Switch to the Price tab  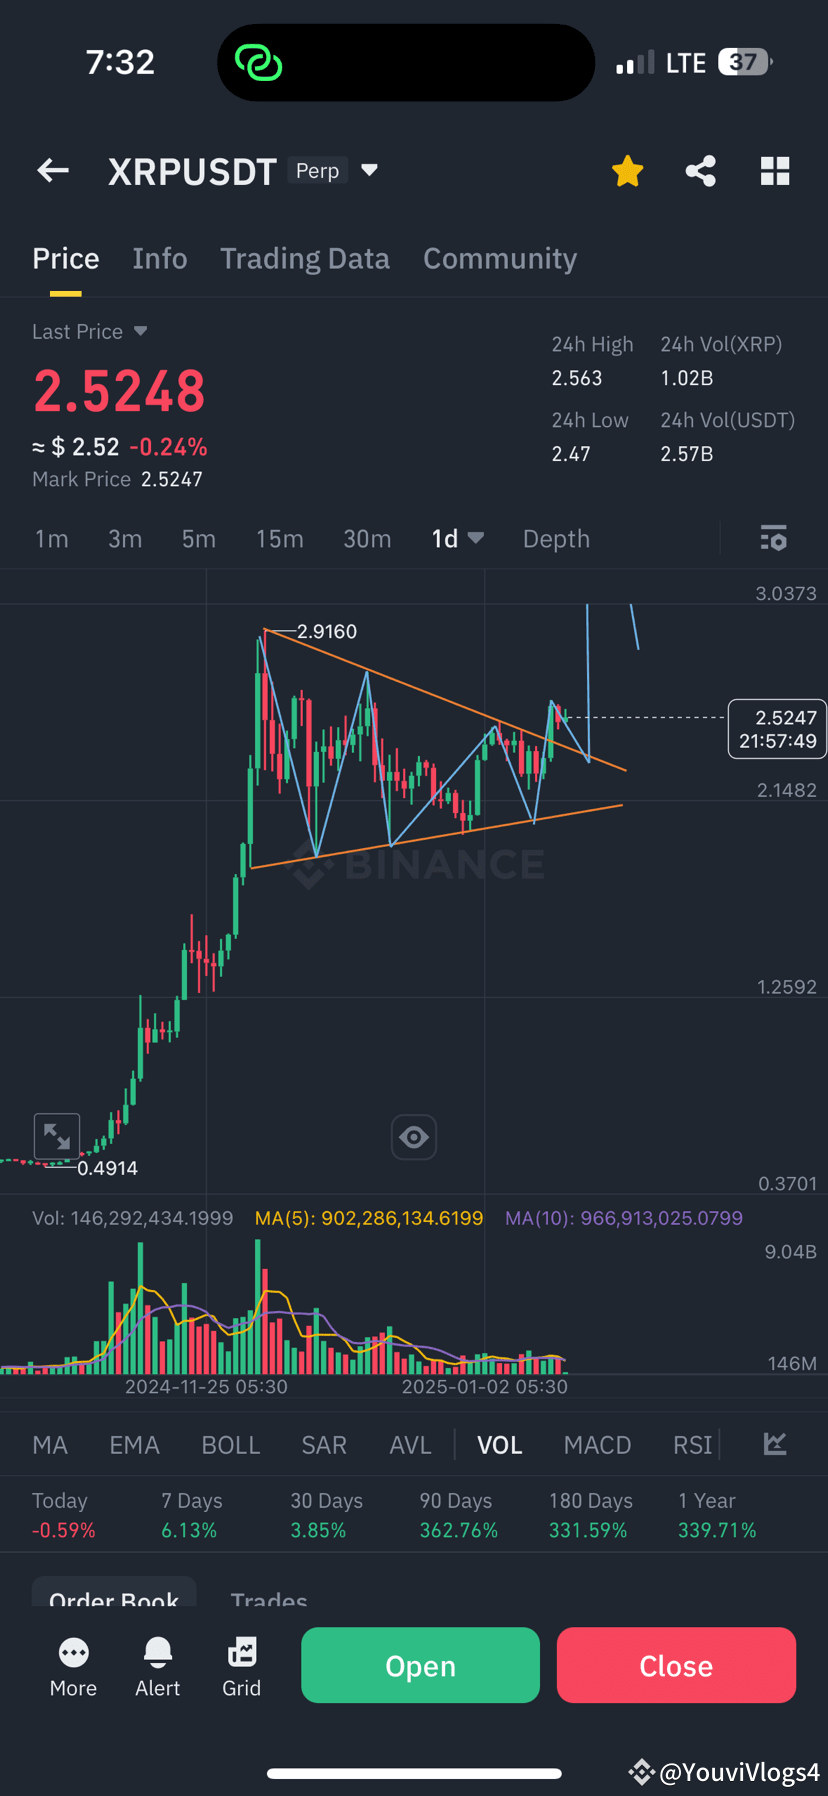66,258
